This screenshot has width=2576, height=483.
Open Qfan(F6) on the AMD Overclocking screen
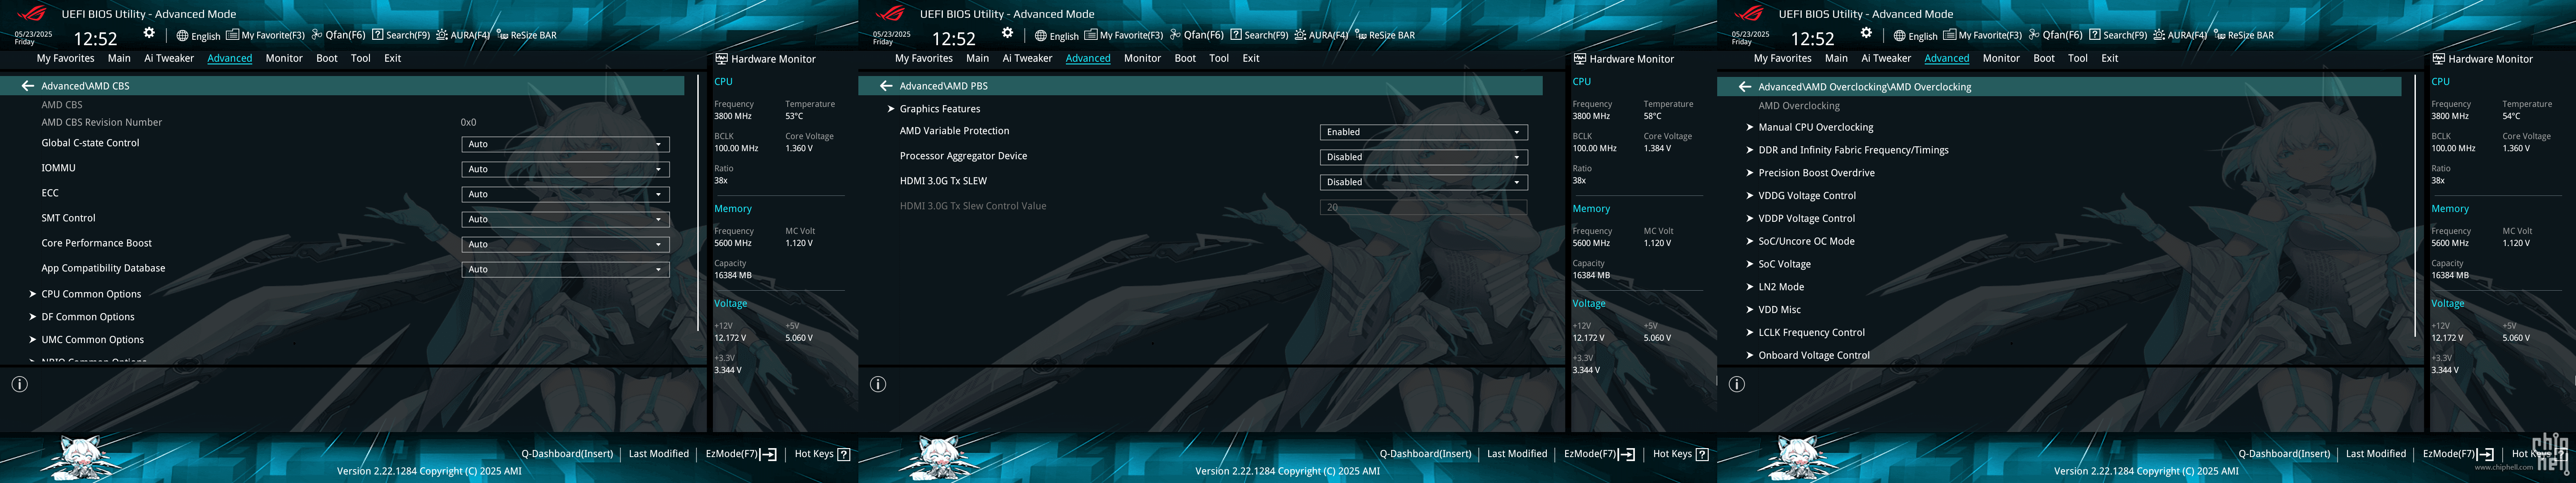[x=2056, y=35]
